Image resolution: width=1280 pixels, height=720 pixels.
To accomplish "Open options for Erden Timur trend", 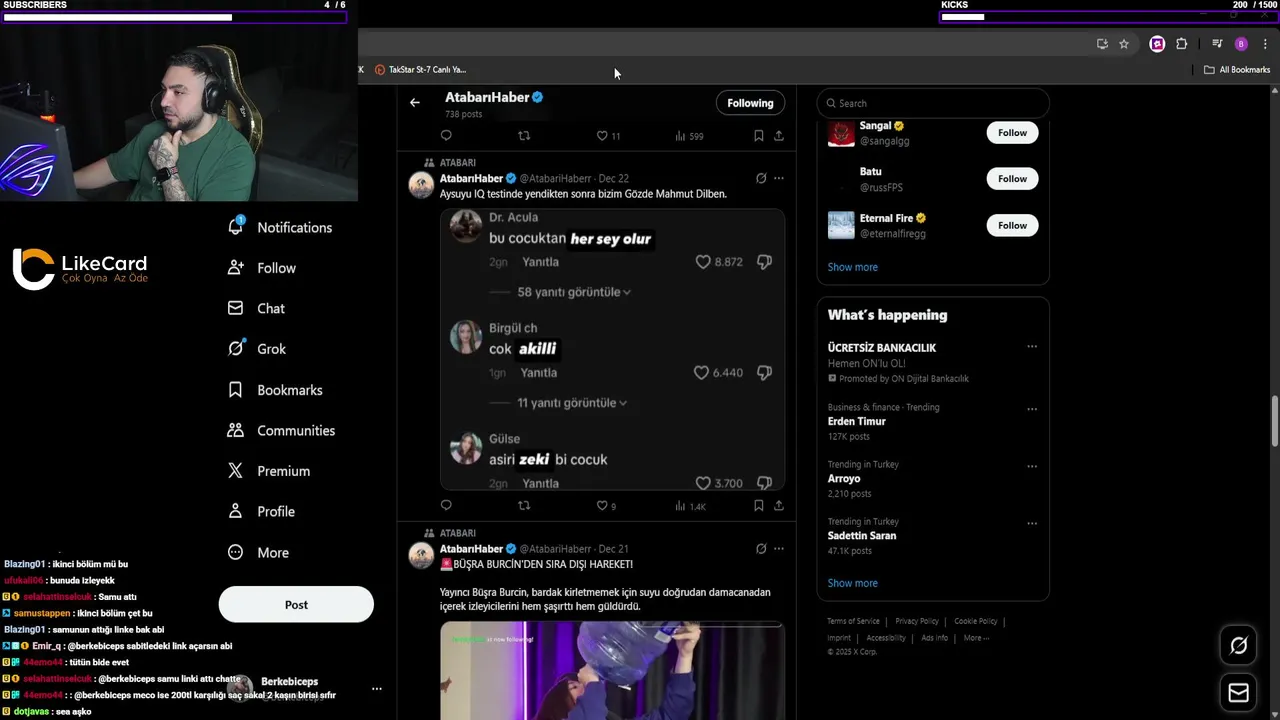I will click(x=1032, y=409).
